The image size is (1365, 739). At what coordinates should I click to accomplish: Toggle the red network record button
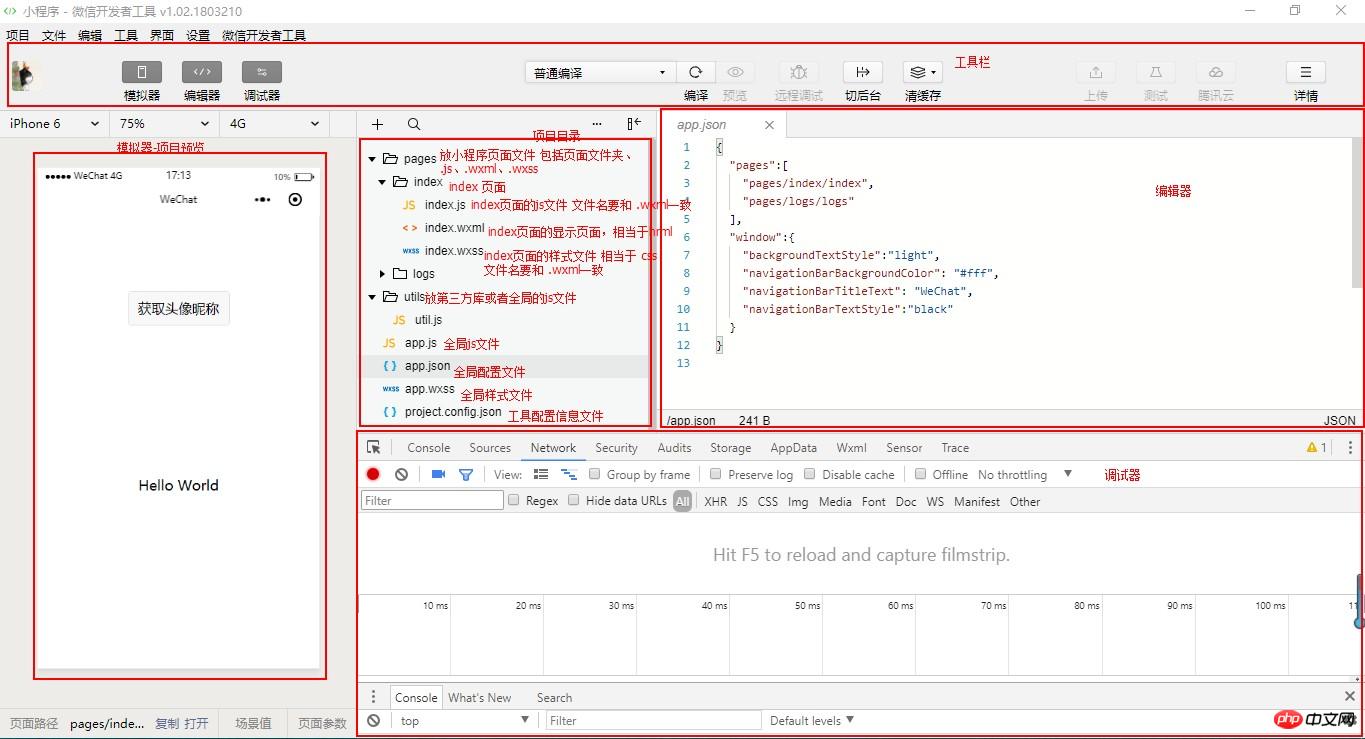point(373,475)
